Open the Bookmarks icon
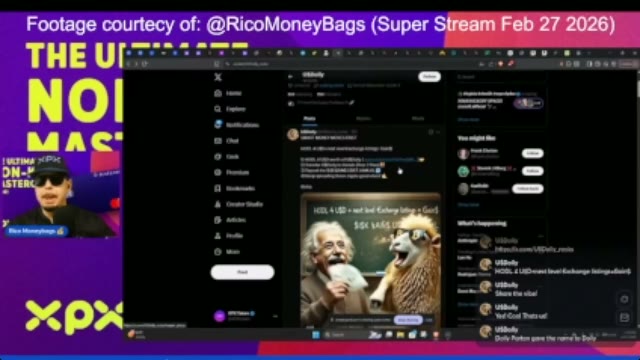The width and height of the screenshot is (640, 360). pyautogui.click(x=218, y=188)
